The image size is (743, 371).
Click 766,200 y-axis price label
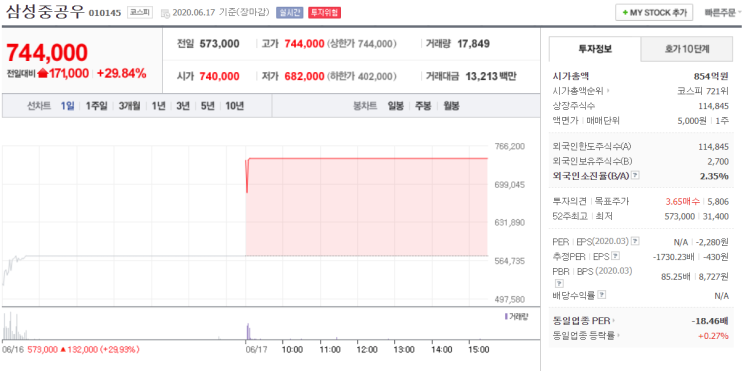point(510,146)
